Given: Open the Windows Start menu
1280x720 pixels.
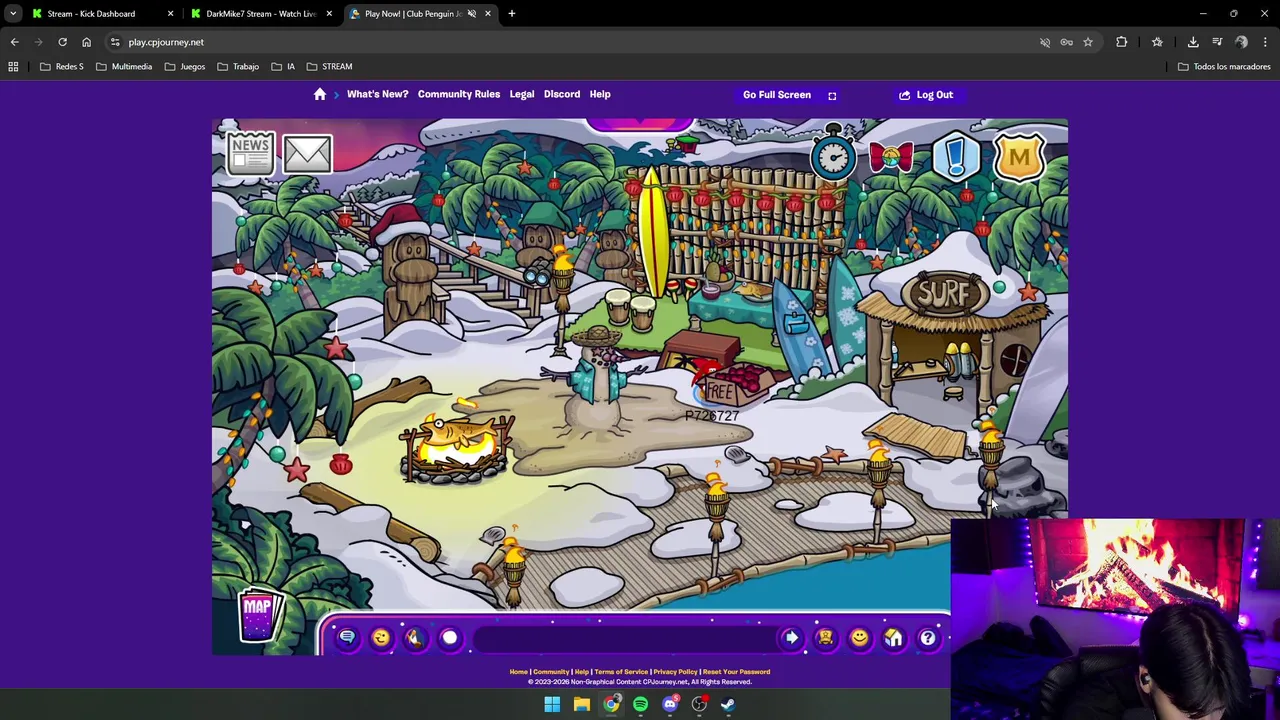Looking at the screenshot, I should point(552,704).
